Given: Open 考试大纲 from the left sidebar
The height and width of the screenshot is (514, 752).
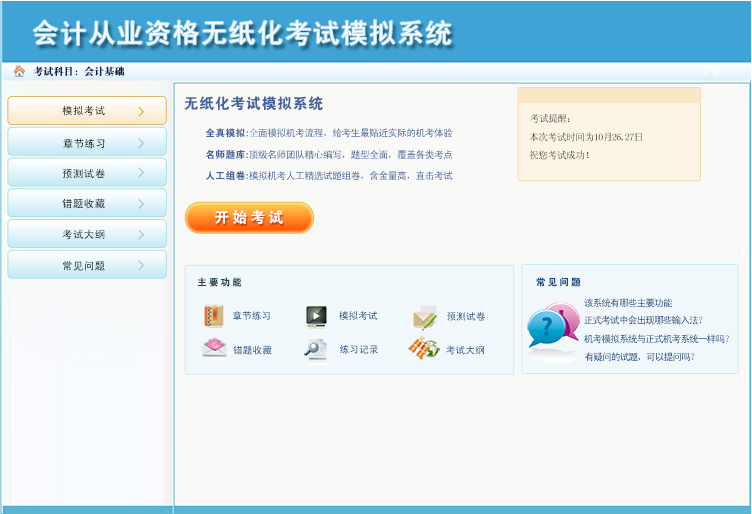Looking at the screenshot, I should point(84,235).
